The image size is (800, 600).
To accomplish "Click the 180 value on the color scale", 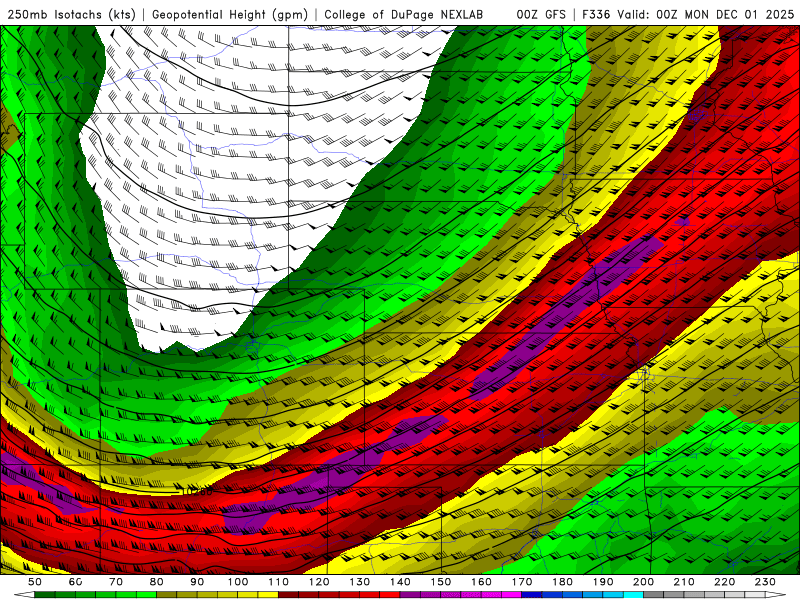I will click(562, 582).
